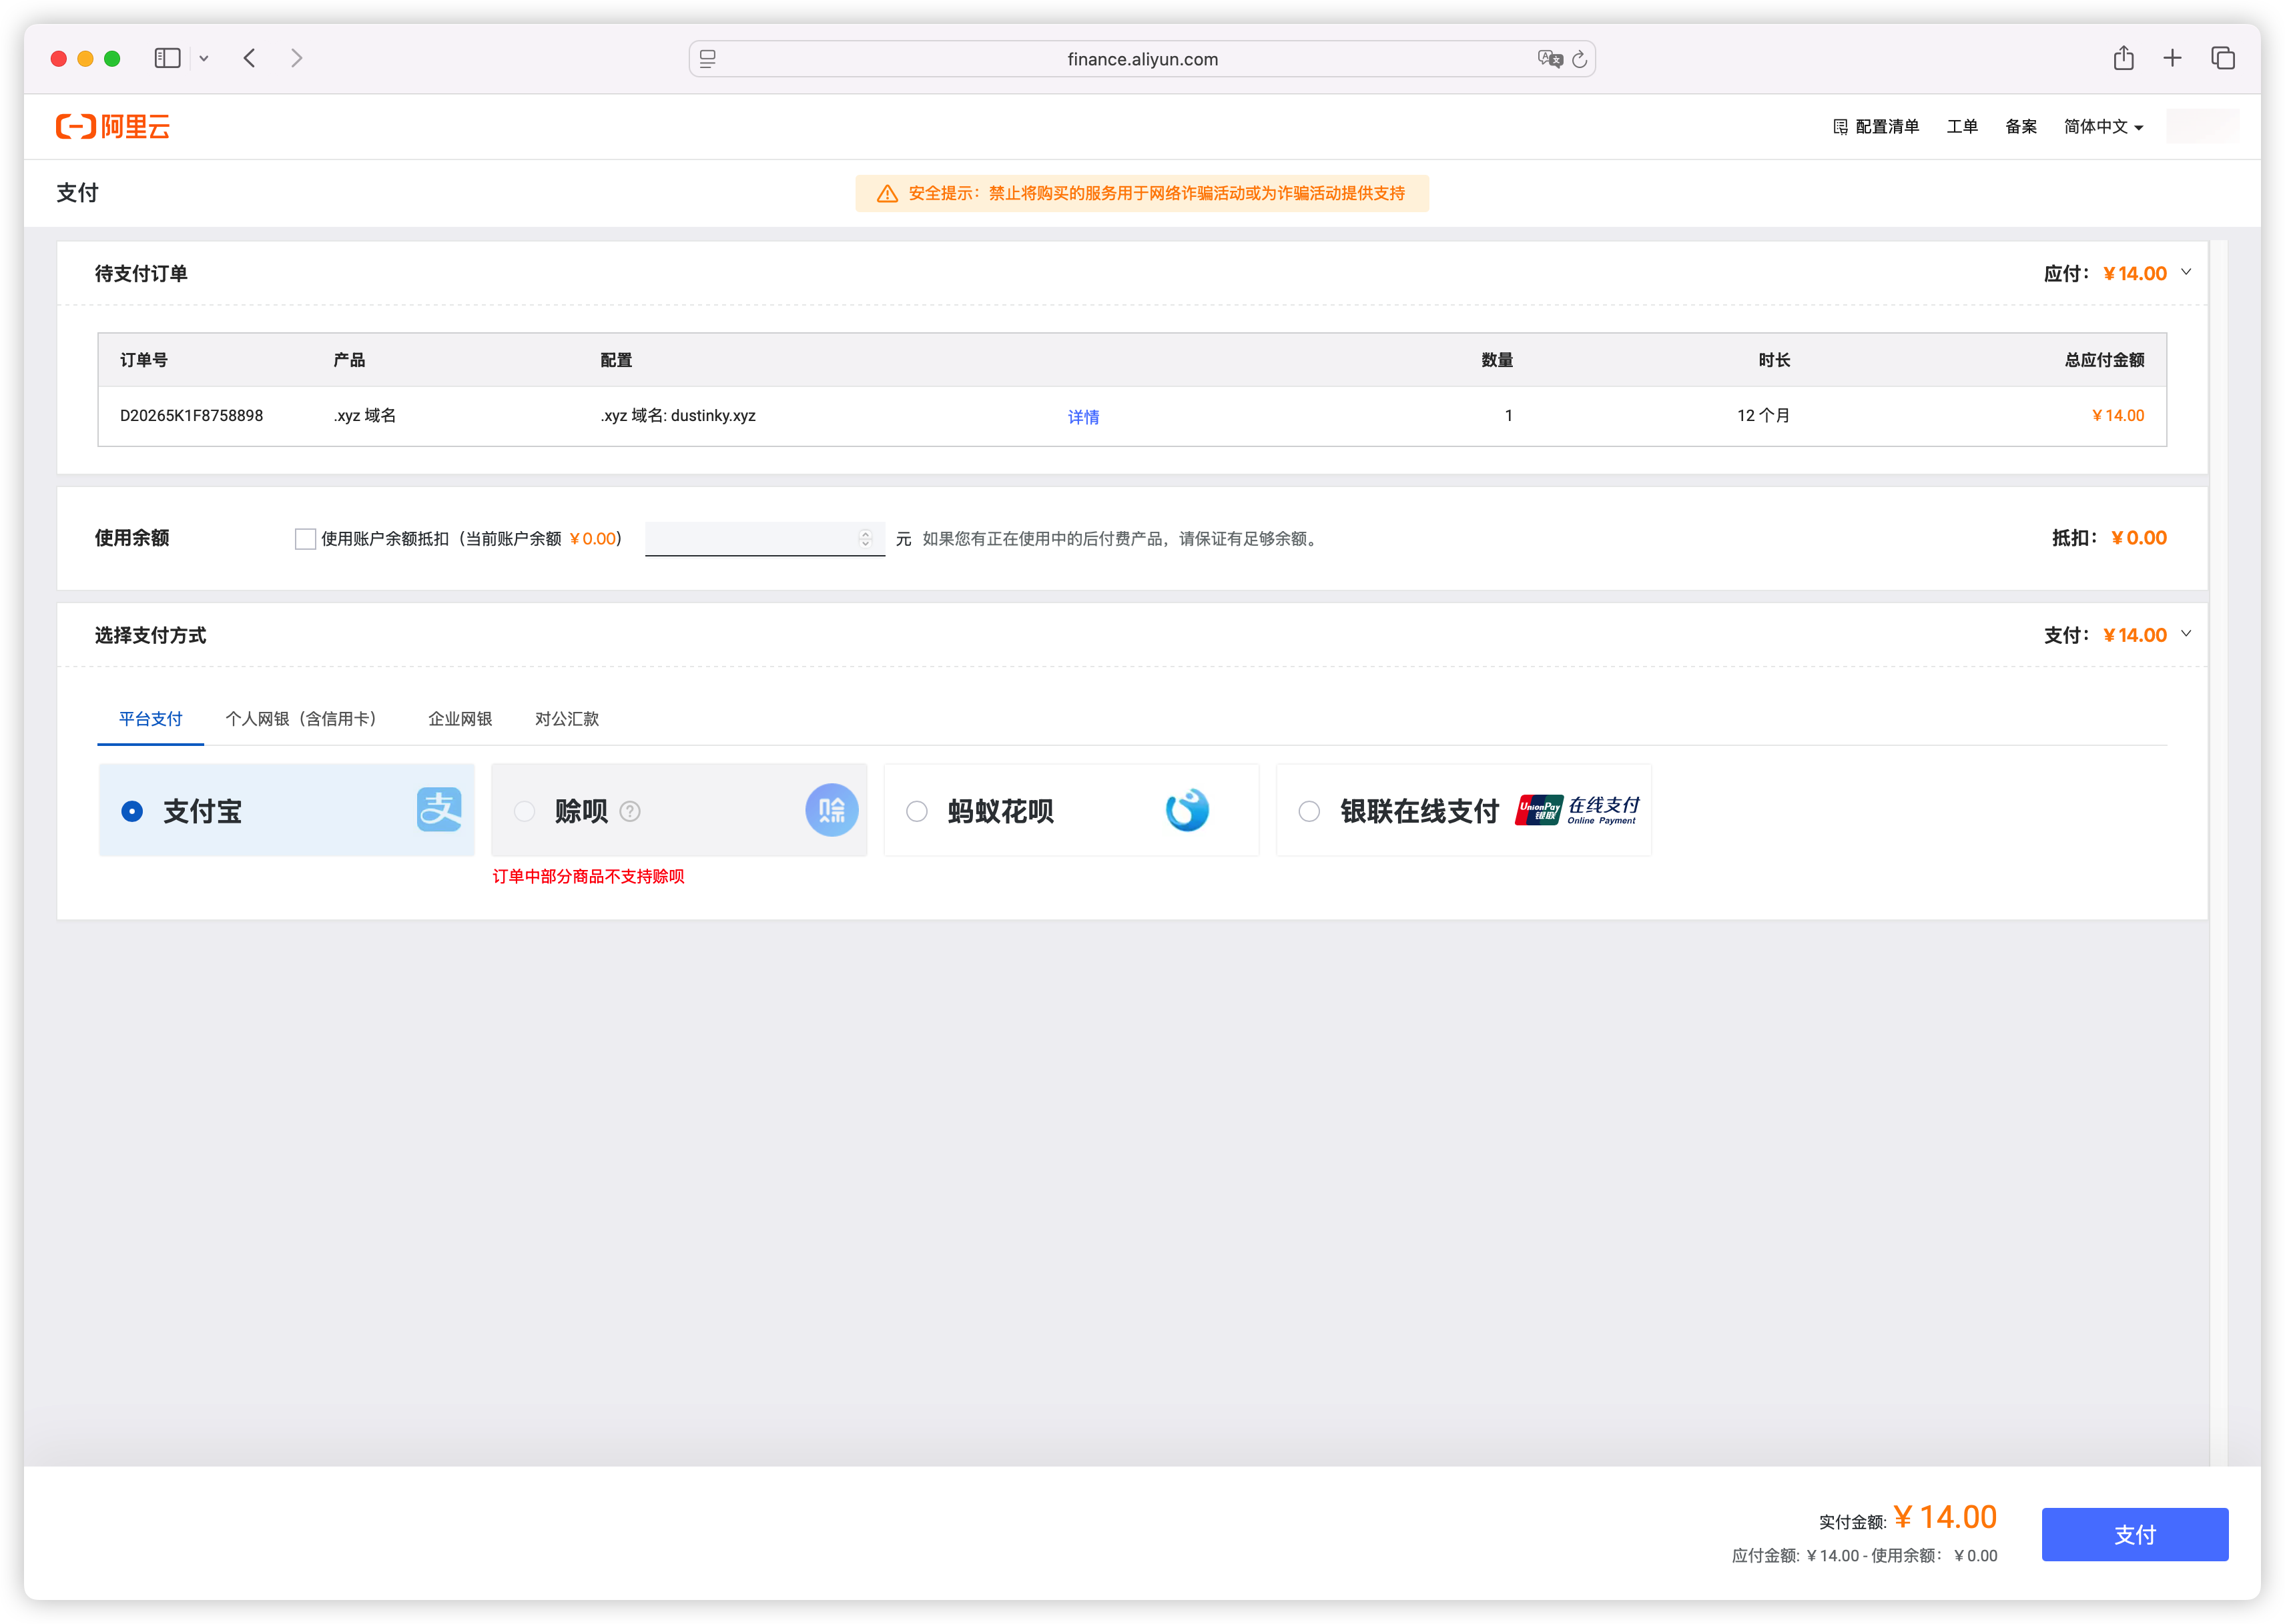The width and height of the screenshot is (2285, 1624).
Task: Select 蚂蚁花呗 payment radio button
Action: (x=916, y=811)
